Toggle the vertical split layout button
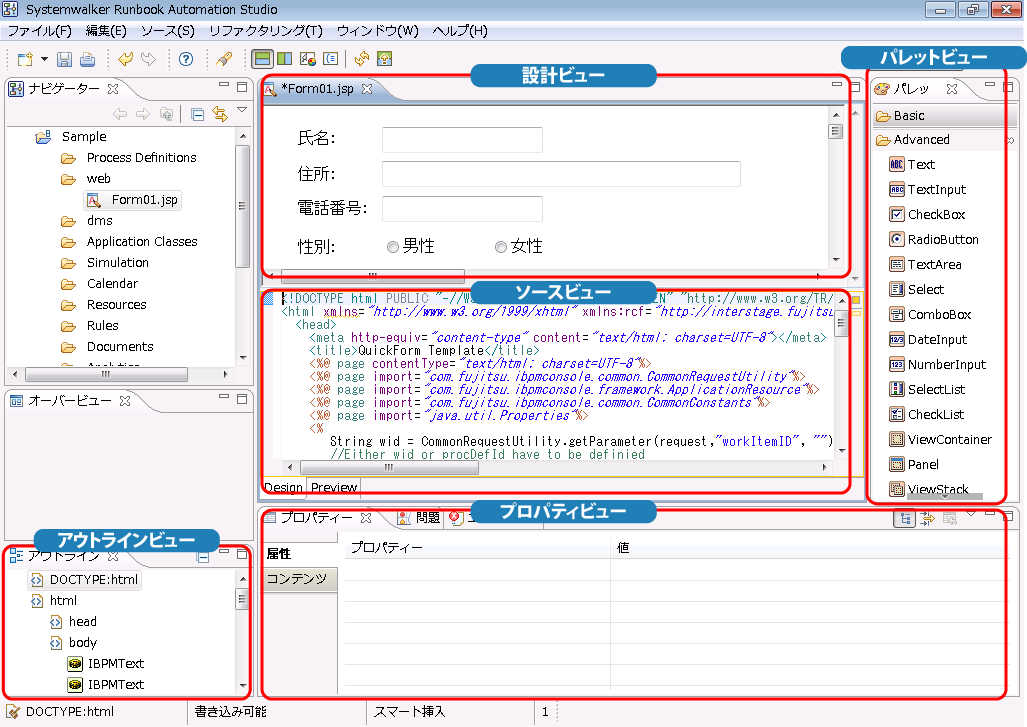 [x=285, y=59]
